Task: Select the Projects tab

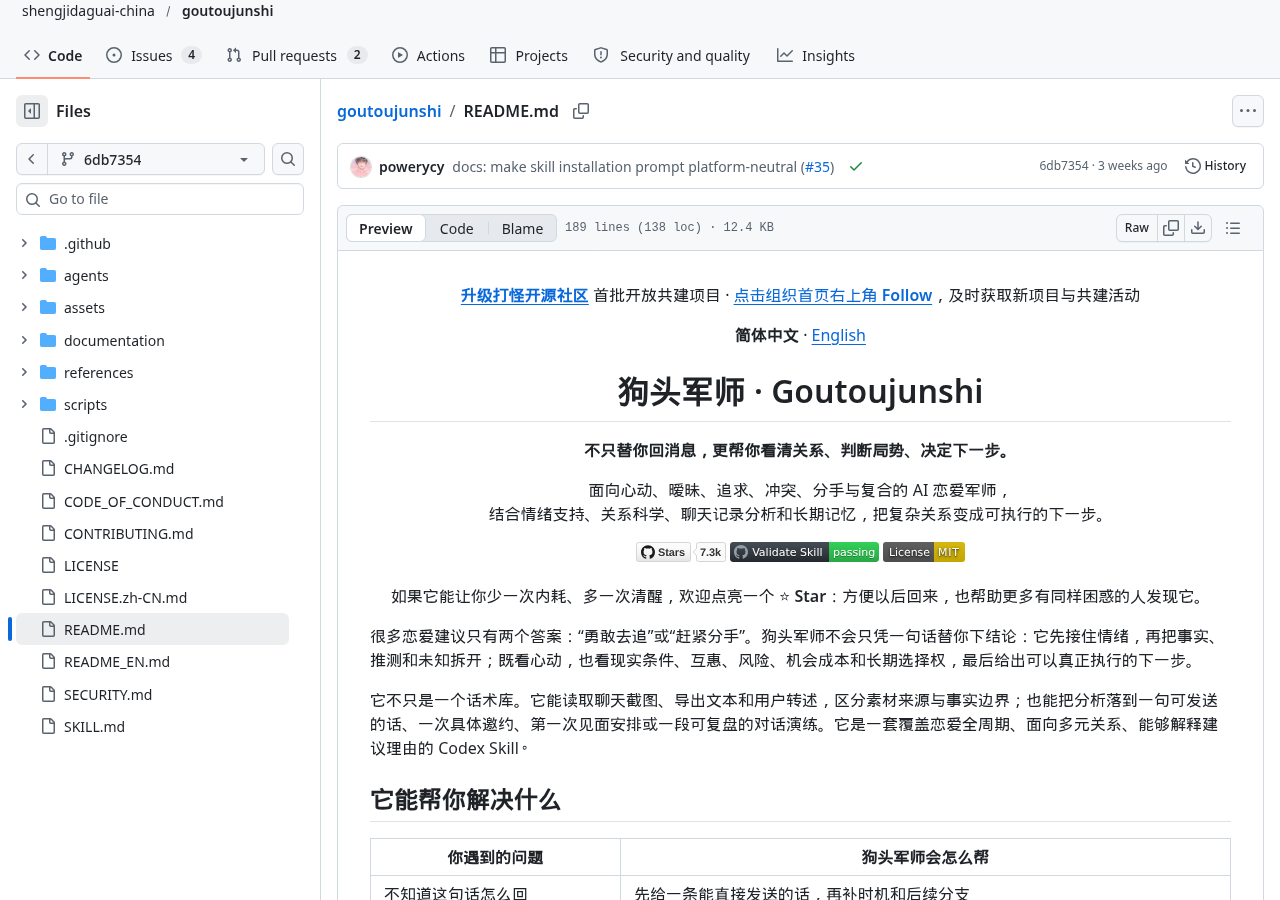Action: [x=529, y=55]
